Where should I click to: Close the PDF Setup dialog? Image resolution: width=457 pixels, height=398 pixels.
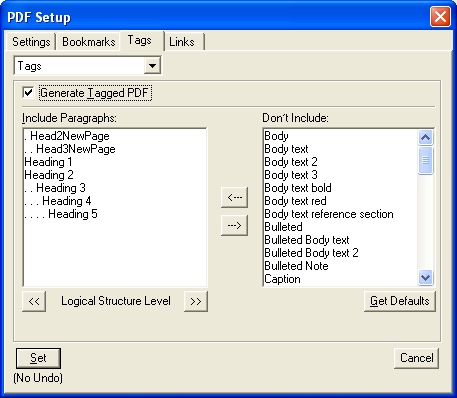pos(440,17)
